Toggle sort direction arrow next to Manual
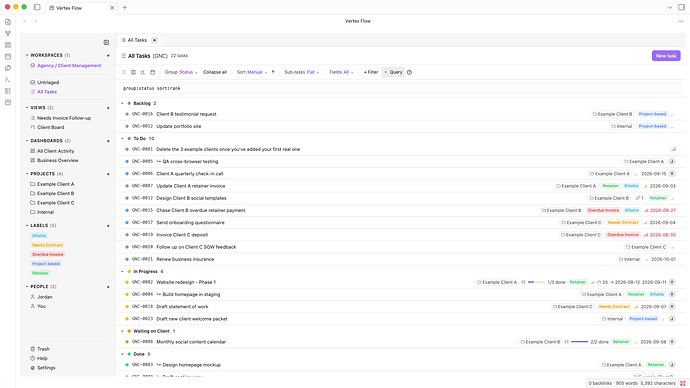This screenshot has height=388, width=690. click(x=273, y=72)
